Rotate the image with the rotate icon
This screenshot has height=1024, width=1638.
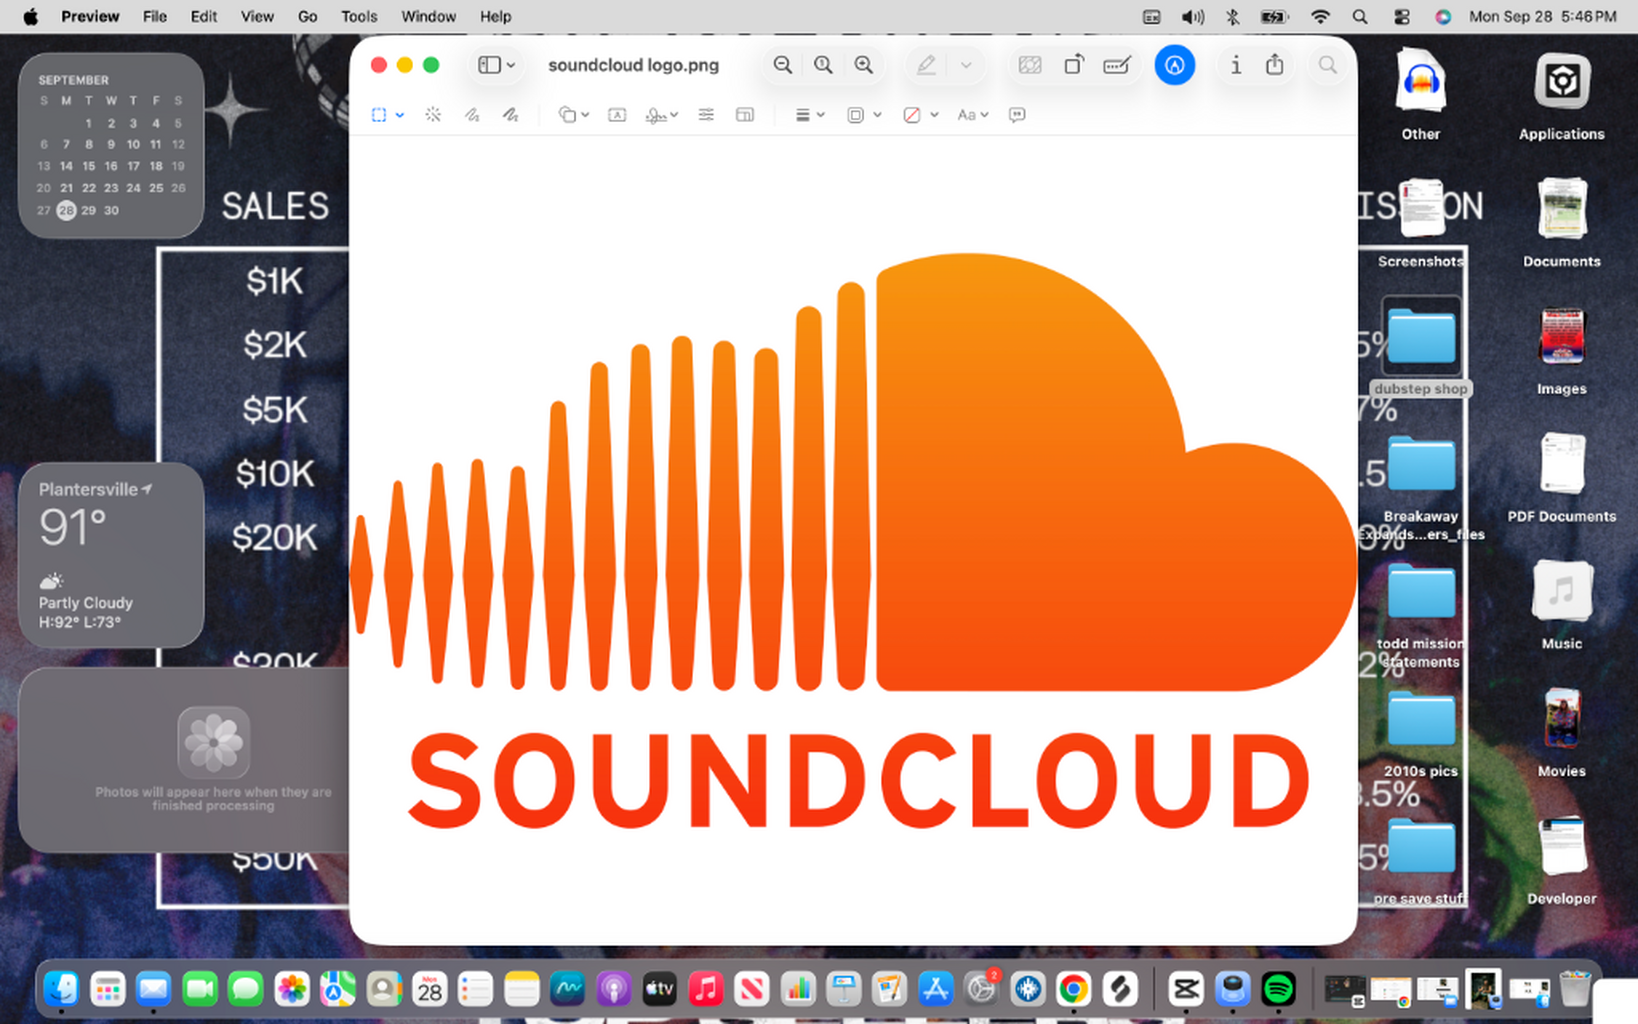tap(1074, 65)
